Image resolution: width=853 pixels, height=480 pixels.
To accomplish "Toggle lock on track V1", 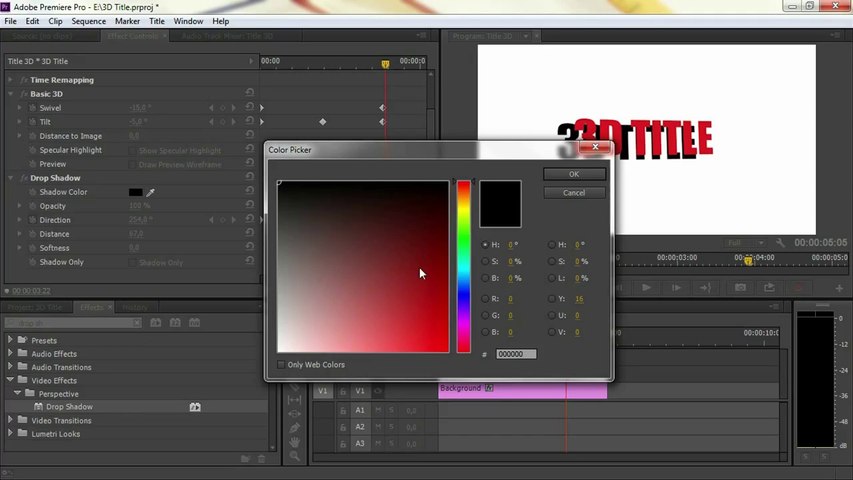I will click(x=343, y=391).
